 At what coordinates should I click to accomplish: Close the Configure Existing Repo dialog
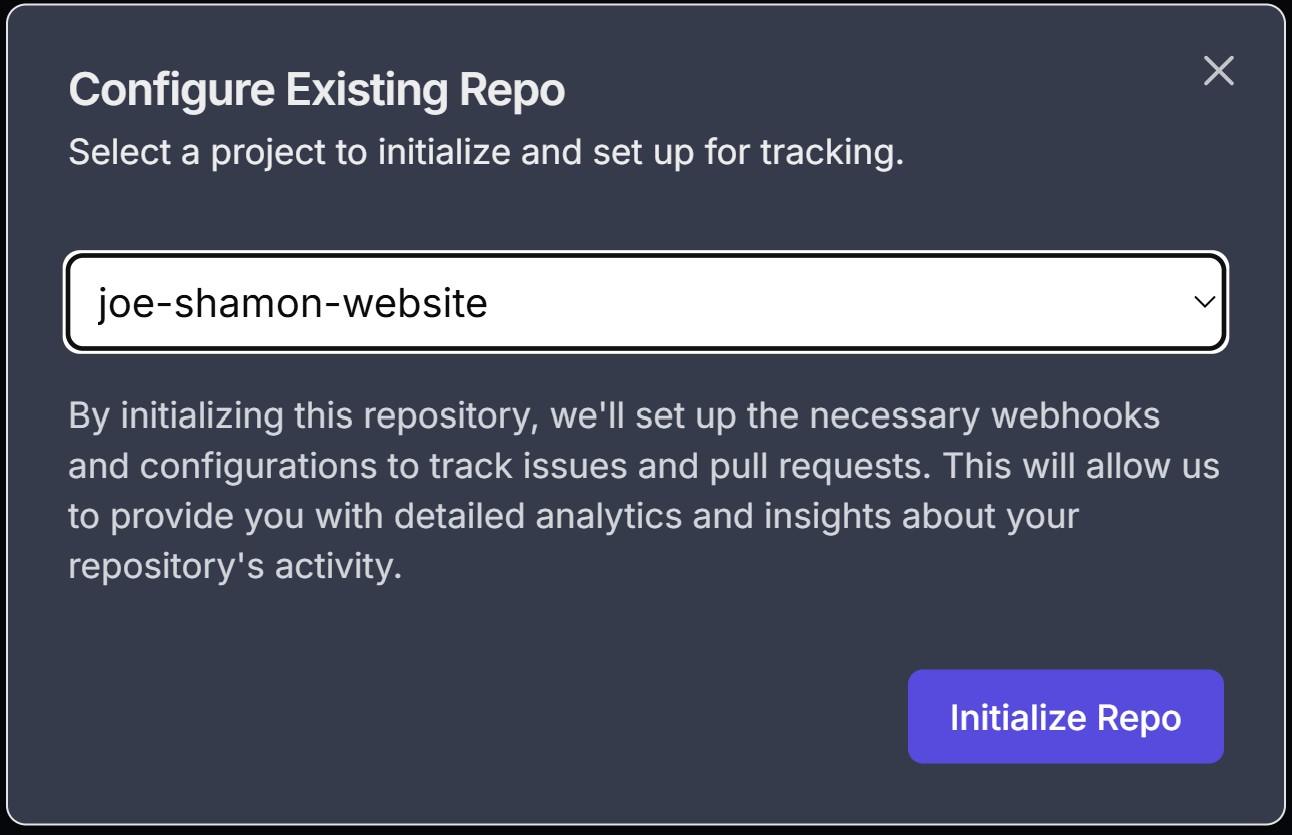point(1218,72)
